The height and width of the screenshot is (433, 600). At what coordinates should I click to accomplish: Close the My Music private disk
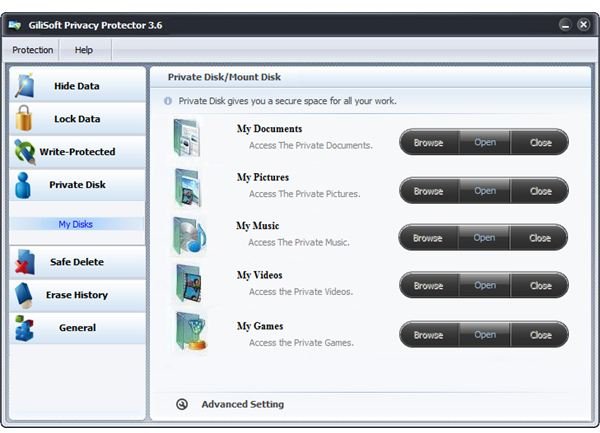click(540, 238)
